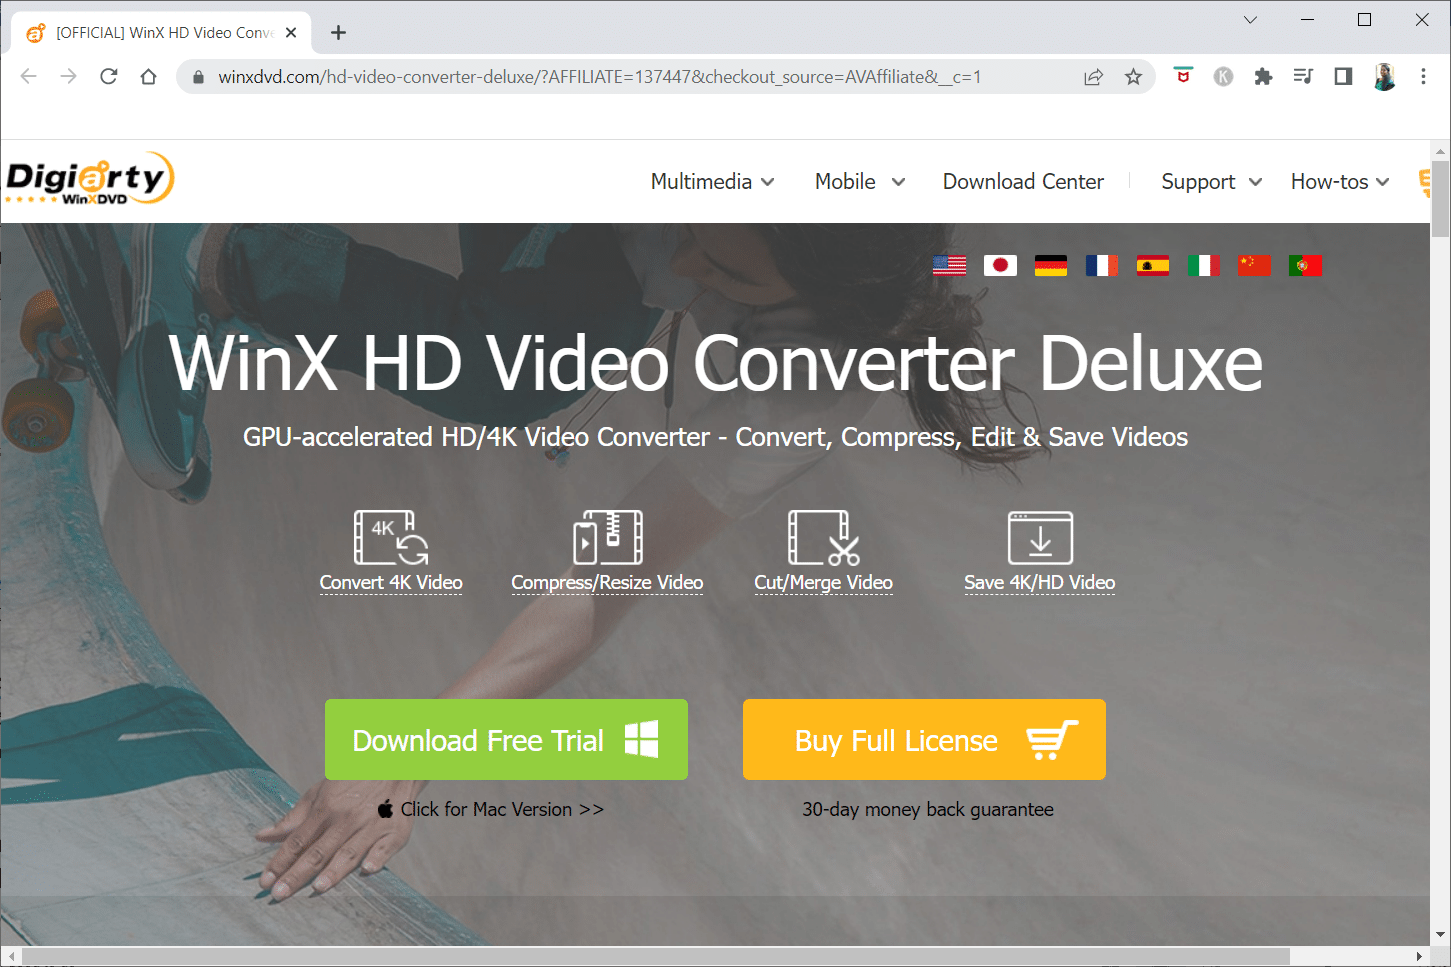Click for Mac Version link
Viewport: 1451px width, 967px height.
(x=490, y=809)
